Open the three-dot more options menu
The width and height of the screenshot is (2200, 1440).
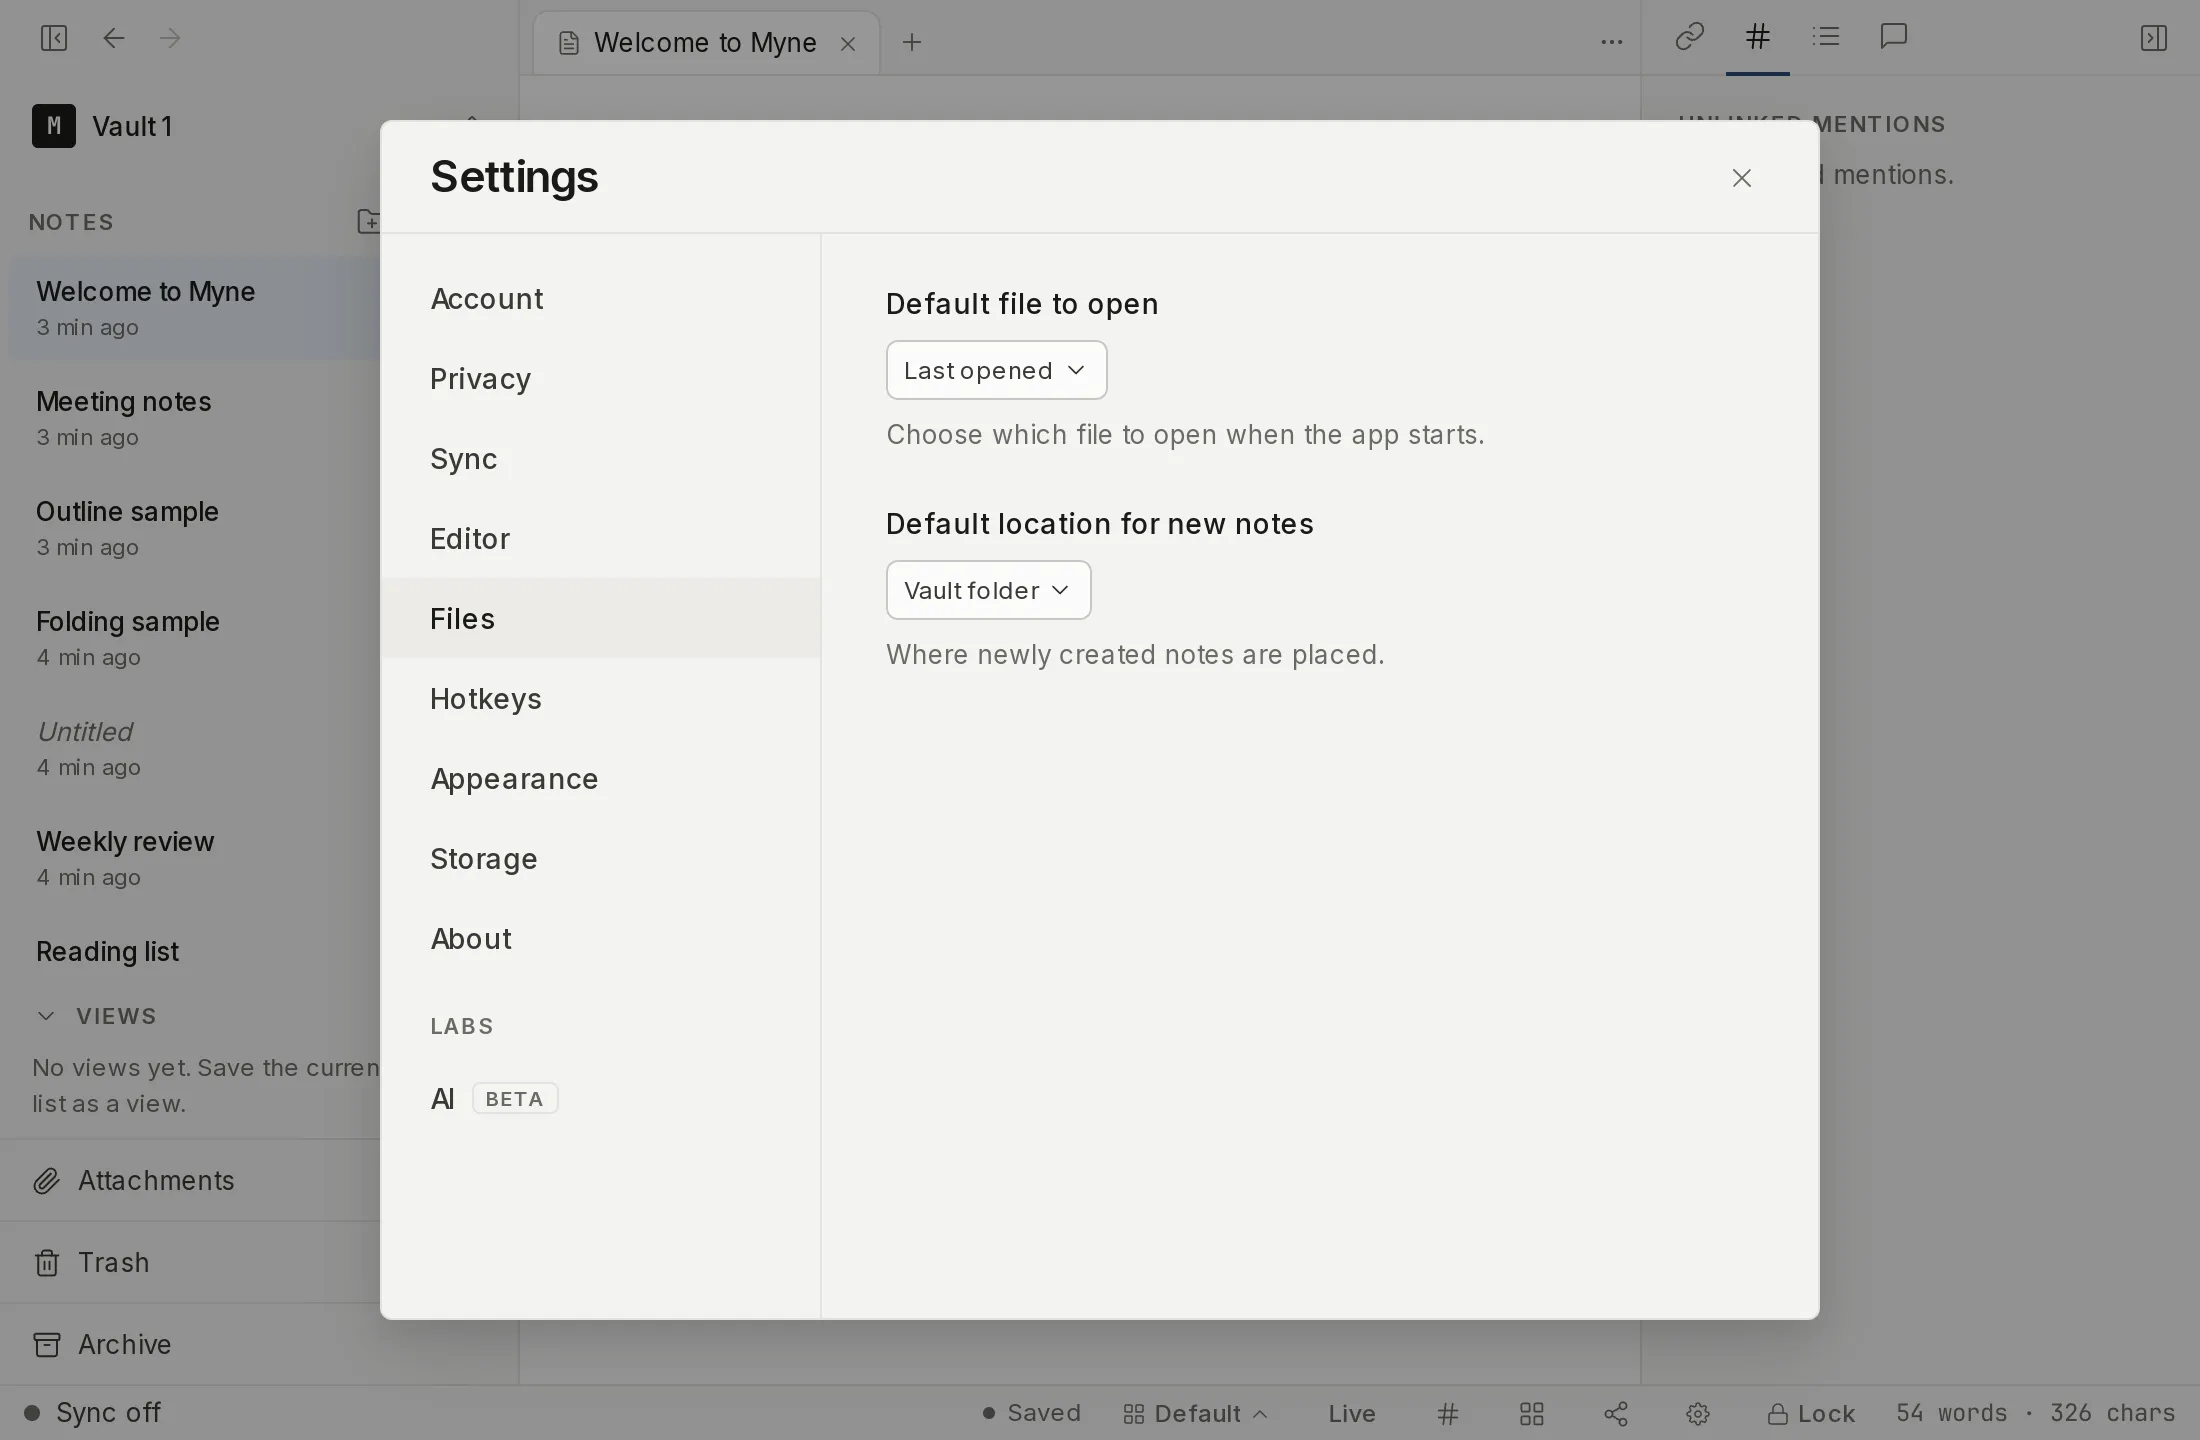click(1611, 42)
